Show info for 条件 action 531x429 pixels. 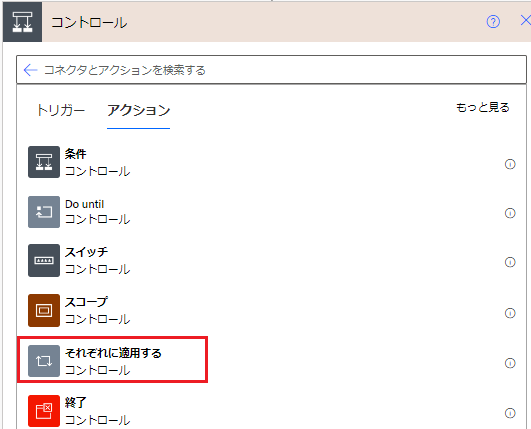click(x=510, y=164)
